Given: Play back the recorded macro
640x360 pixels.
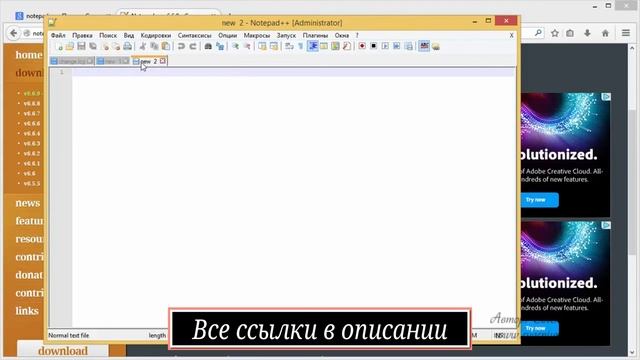Looking at the screenshot, I should (x=385, y=47).
